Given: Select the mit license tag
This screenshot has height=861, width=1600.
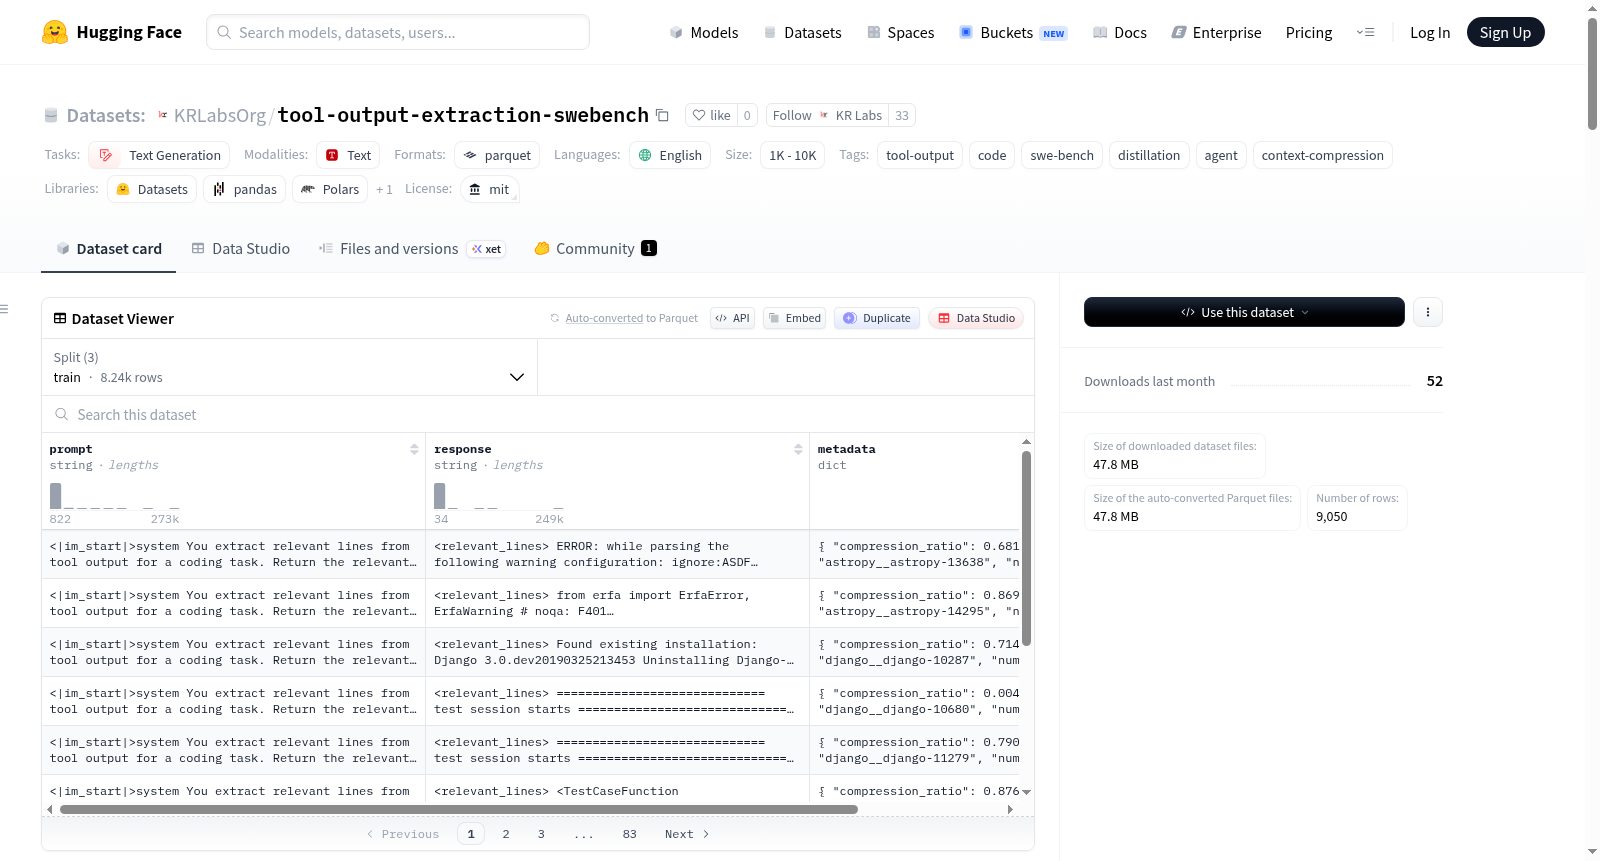Looking at the screenshot, I should (x=489, y=189).
